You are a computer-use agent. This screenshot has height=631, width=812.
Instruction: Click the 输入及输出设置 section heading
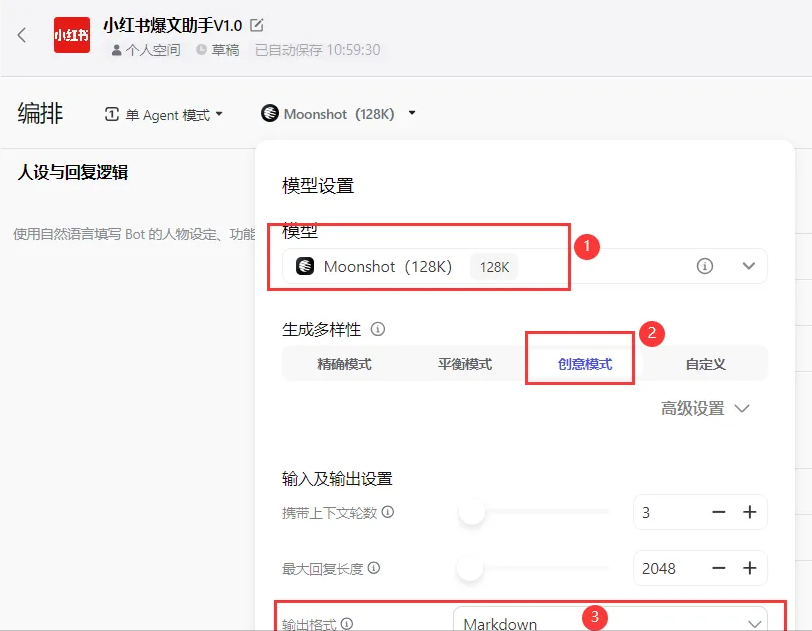click(x=337, y=478)
